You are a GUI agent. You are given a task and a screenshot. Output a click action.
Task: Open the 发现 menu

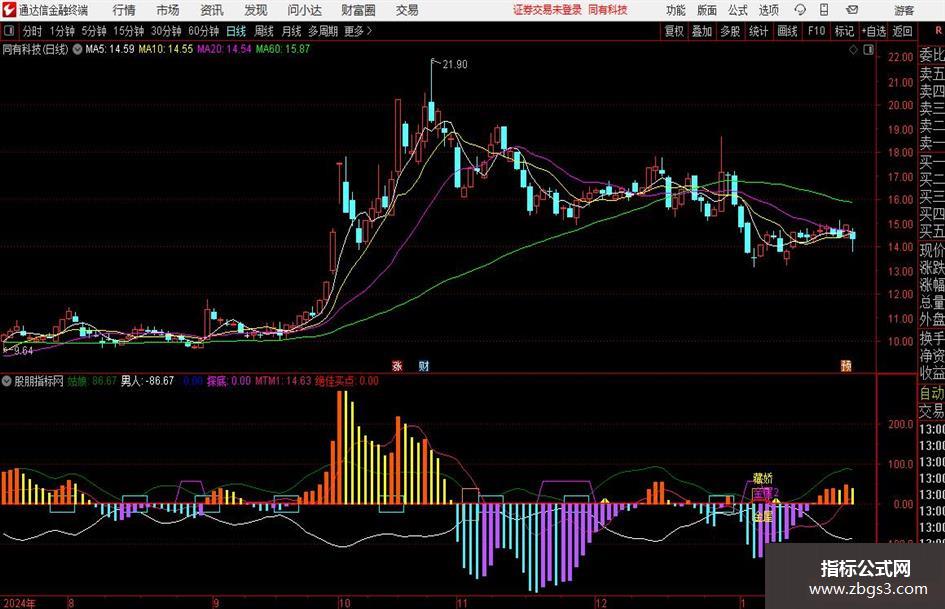[x=256, y=10]
